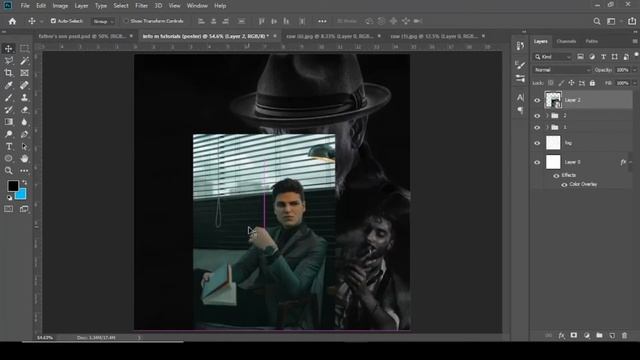
Task: Select the Blur tool
Action: (24, 122)
